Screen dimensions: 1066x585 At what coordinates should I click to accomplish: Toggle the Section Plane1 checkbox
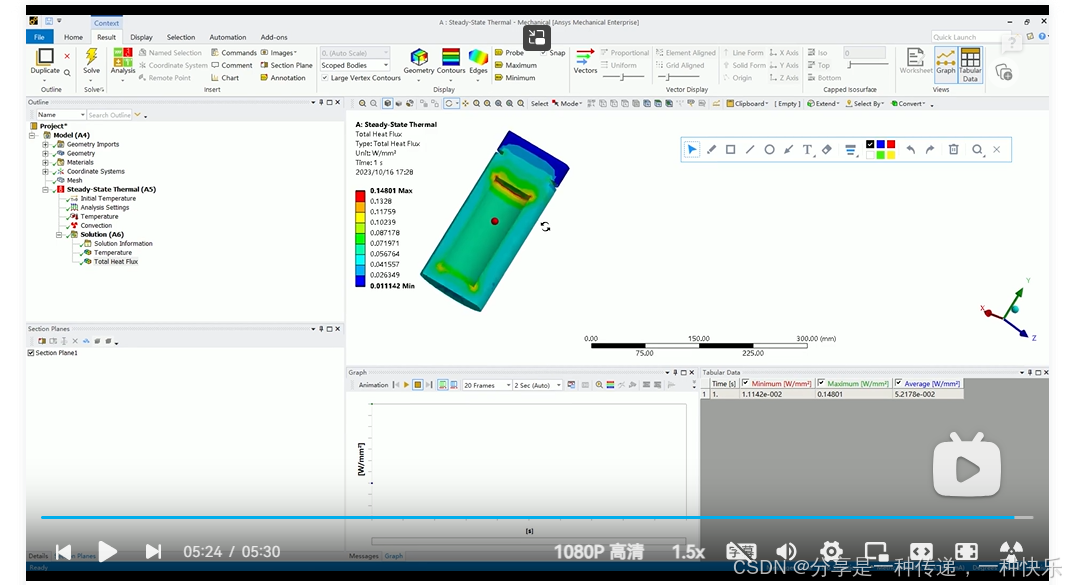[30, 351]
